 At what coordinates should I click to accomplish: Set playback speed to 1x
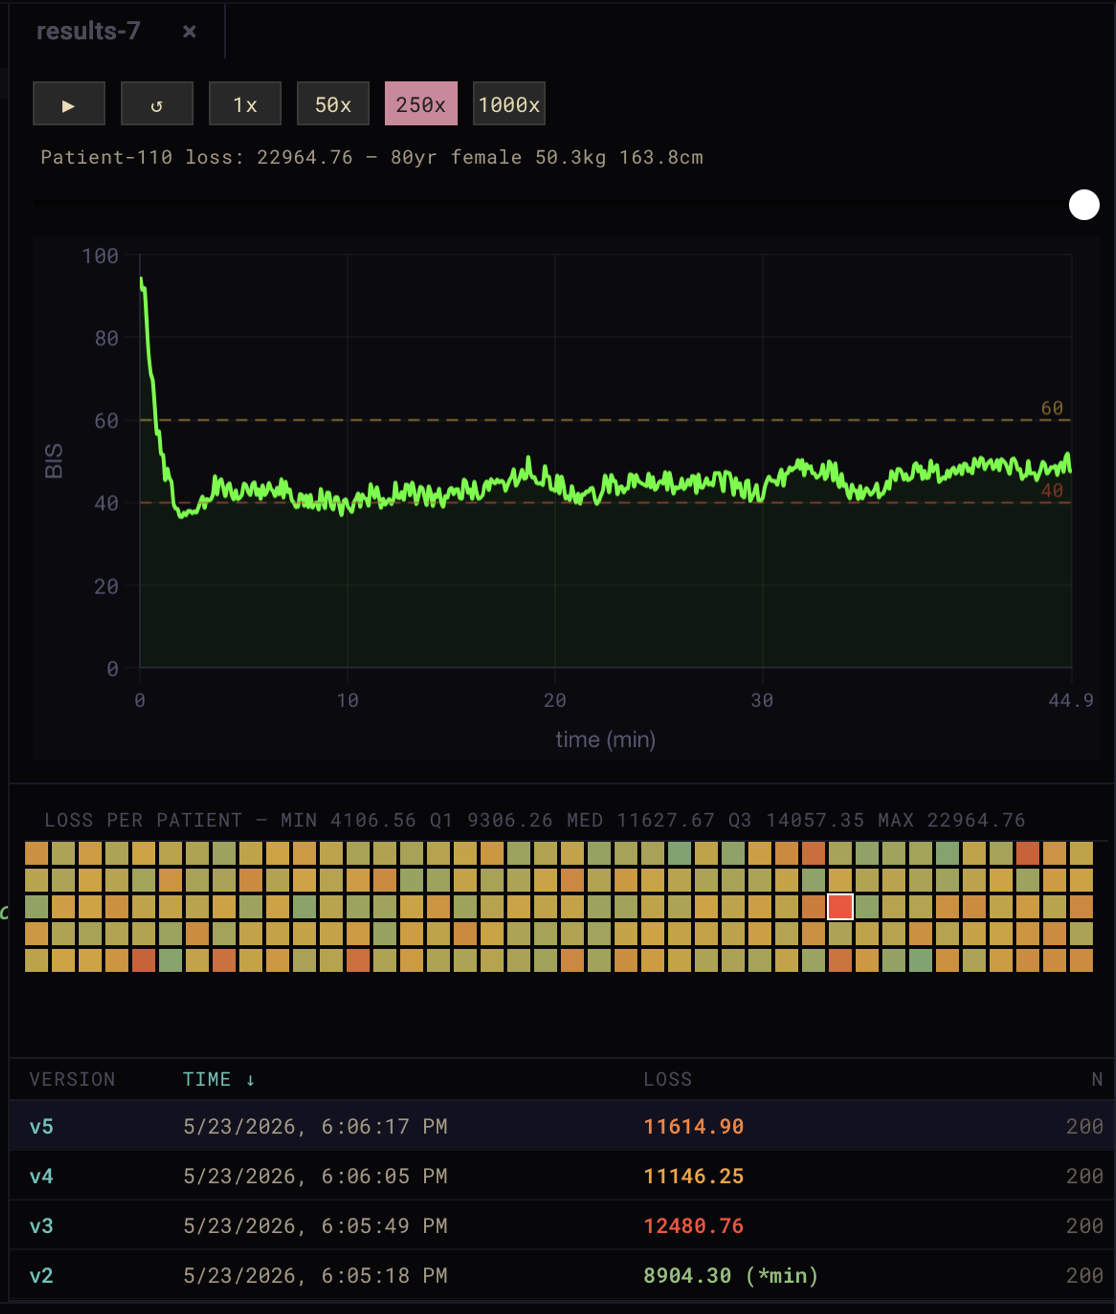coord(245,104)
